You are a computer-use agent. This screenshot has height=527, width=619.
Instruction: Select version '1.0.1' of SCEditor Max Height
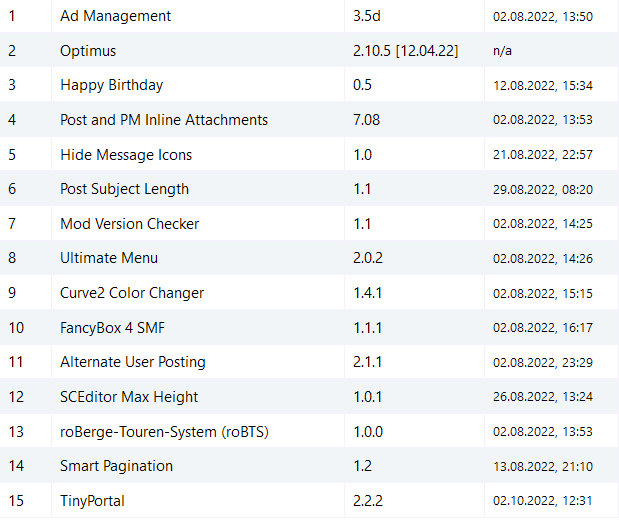(368, 397)
